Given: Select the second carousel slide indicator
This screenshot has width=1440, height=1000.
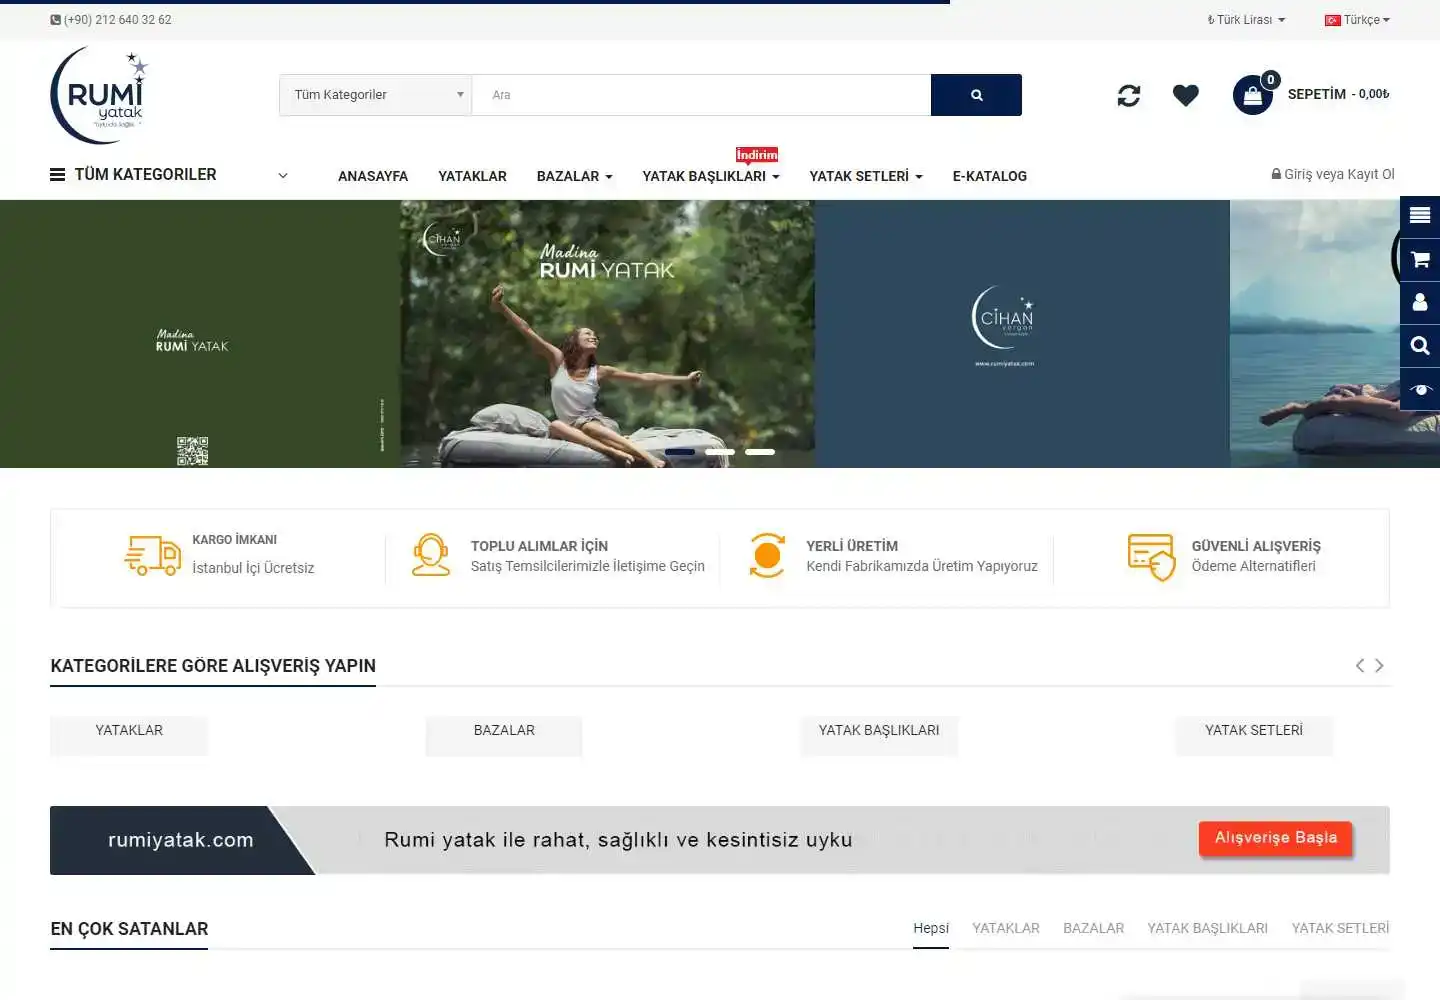Looking at the screenshot, I should tap(720, 452).
